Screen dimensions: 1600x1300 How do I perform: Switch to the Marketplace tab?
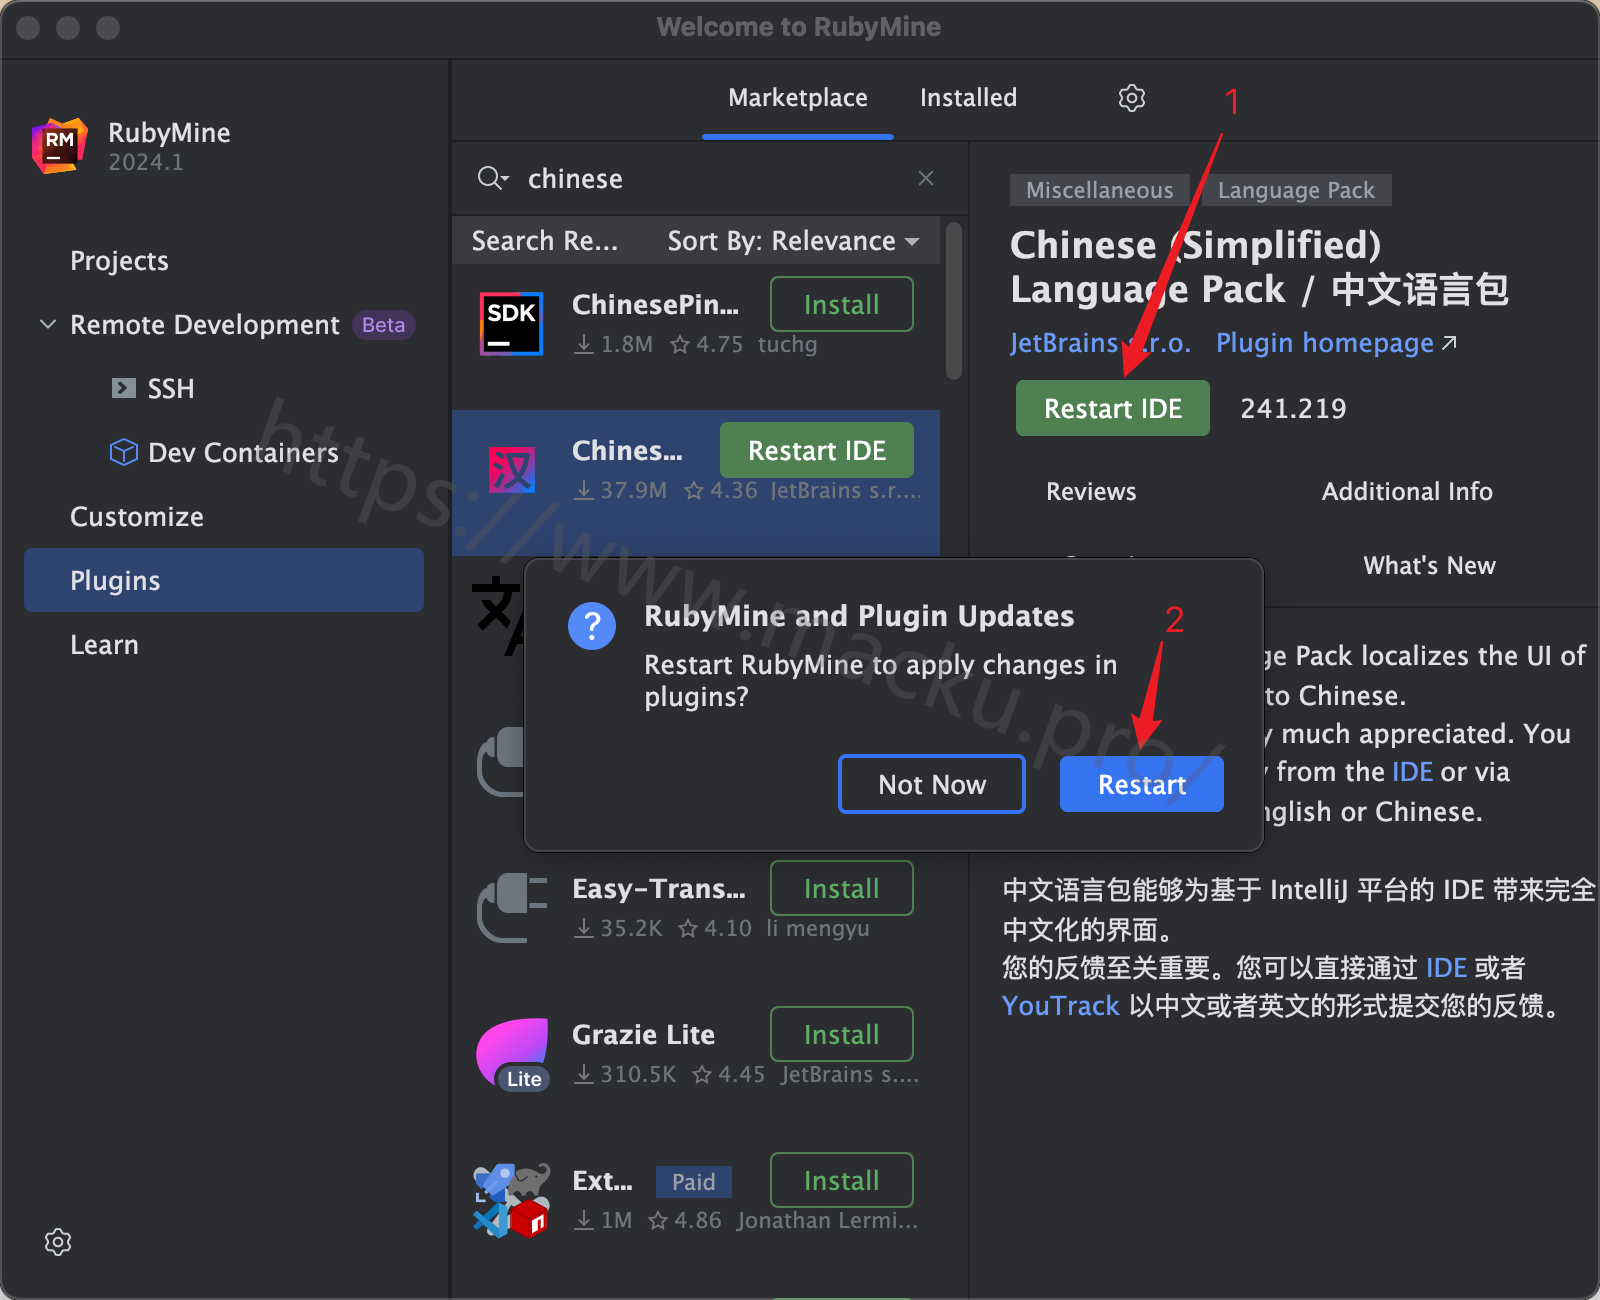coord(798,98)
